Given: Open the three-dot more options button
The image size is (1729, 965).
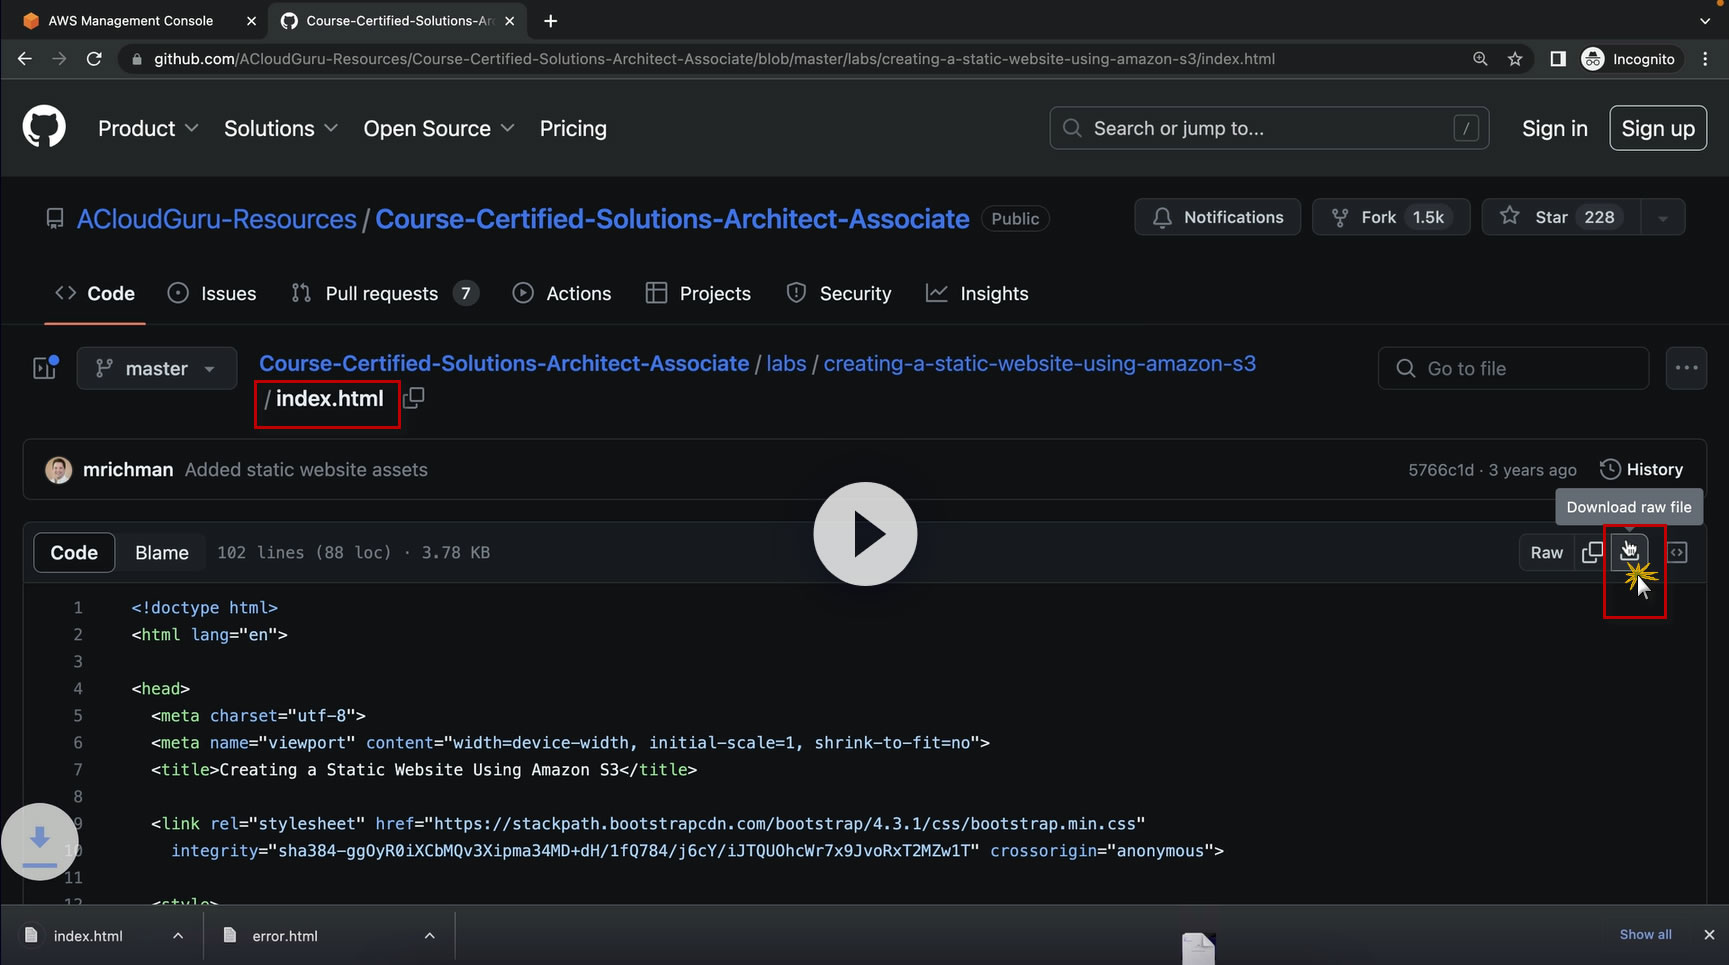Looking at the screenshot, I should point(1686,368).
